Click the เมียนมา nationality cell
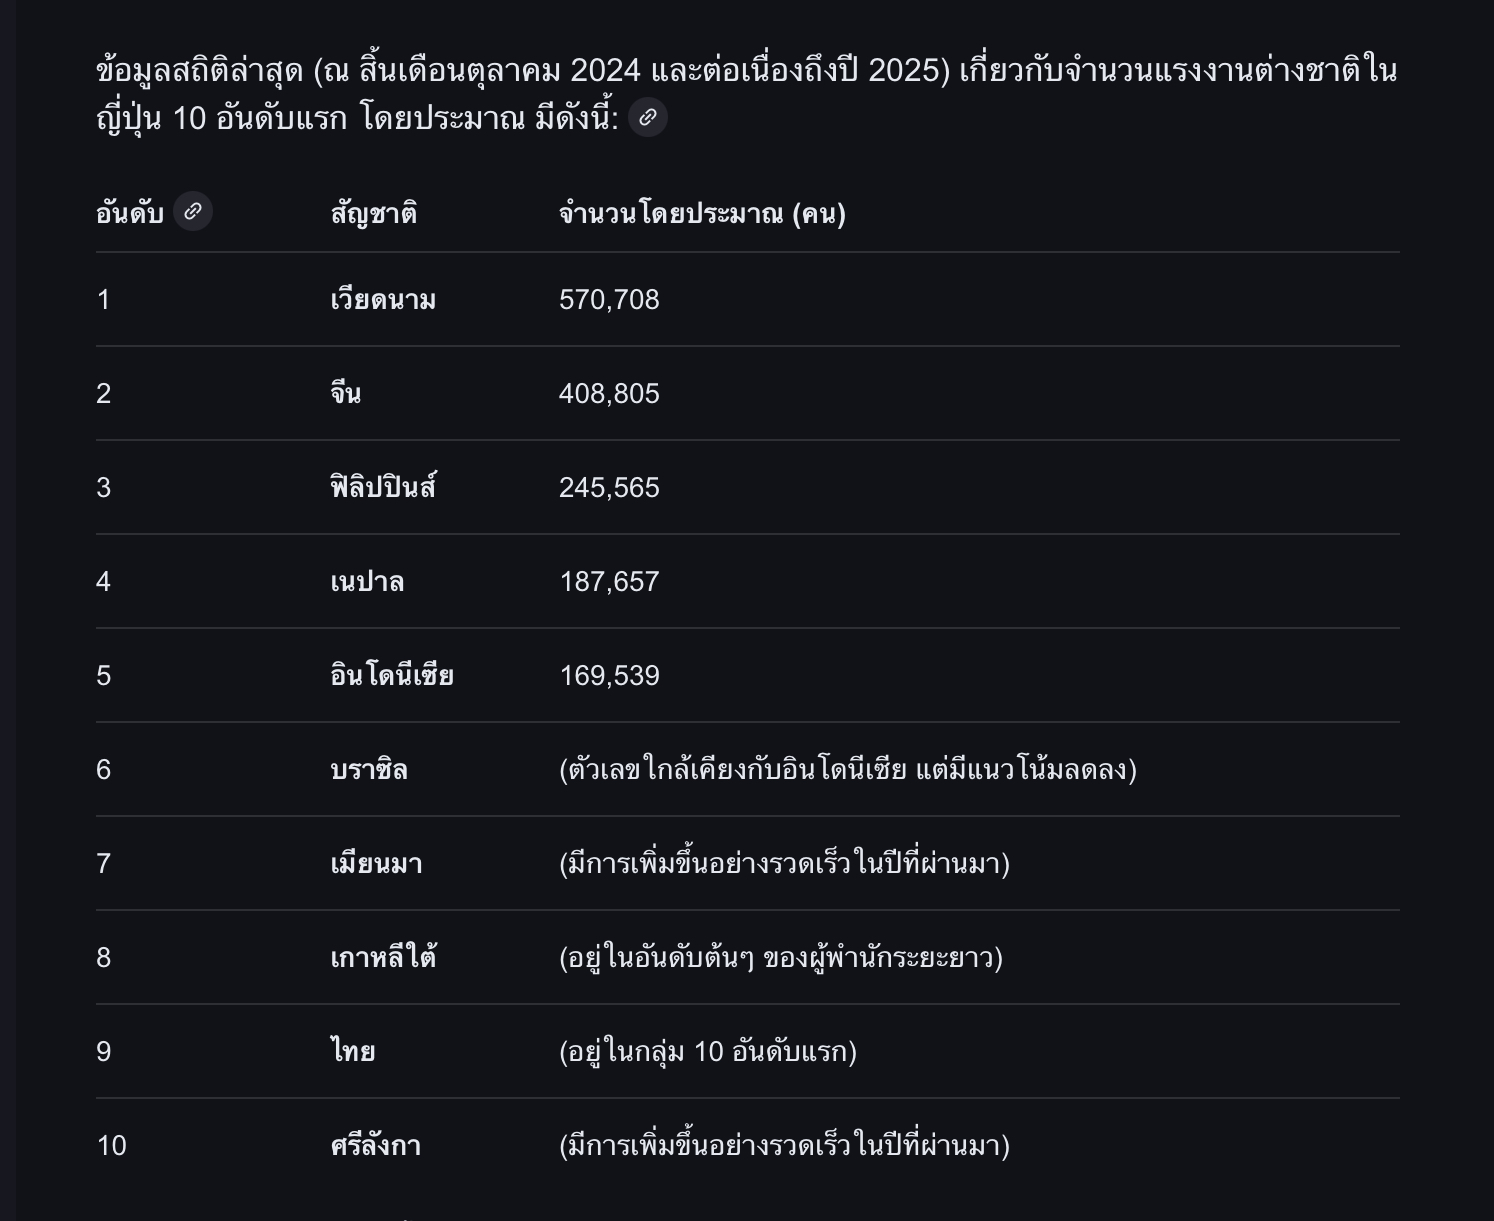The width and height of the screenshot is (1494, 1221). pos(376,864)
